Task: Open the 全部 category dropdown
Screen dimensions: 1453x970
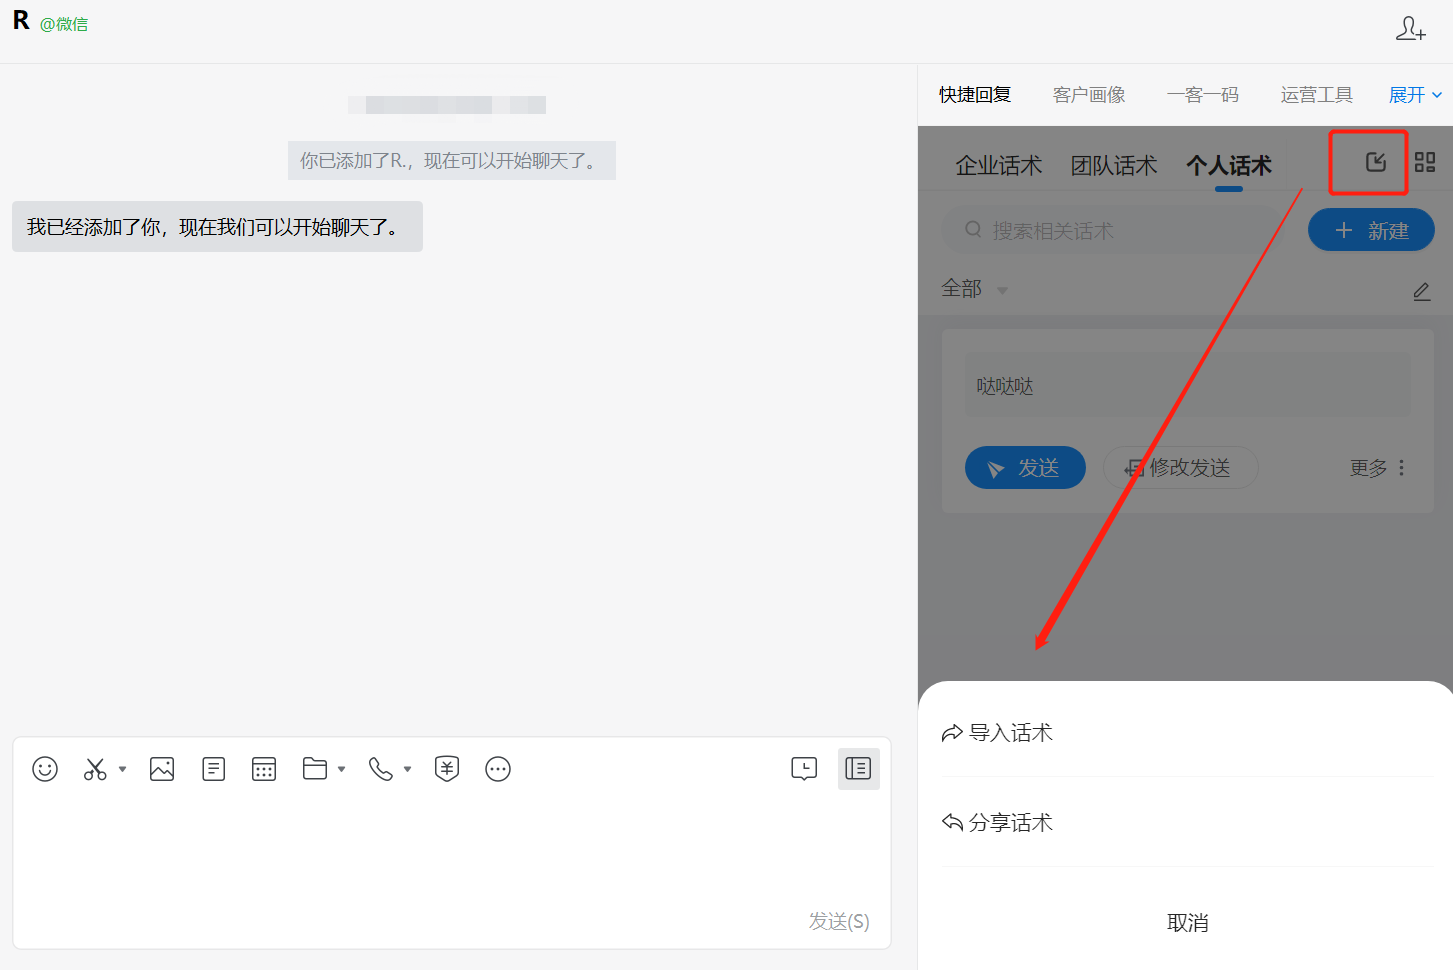Action: (x=975, y=289)
